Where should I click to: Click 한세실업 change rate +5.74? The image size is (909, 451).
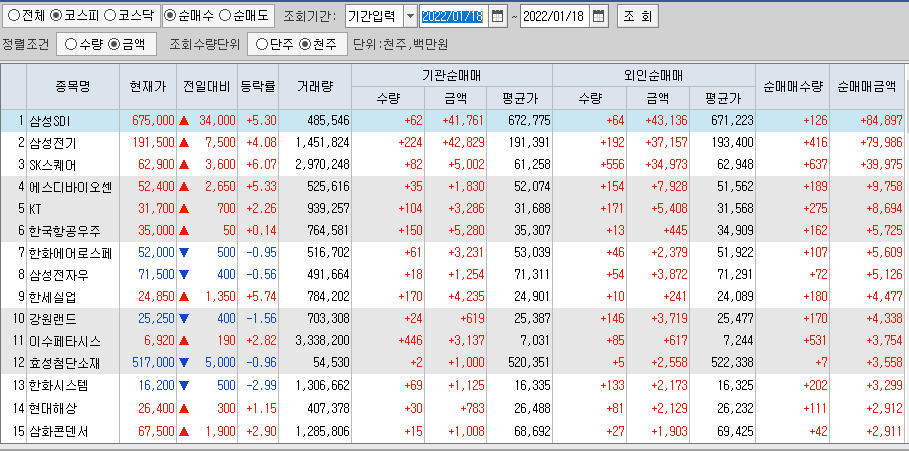pos(261,297)
